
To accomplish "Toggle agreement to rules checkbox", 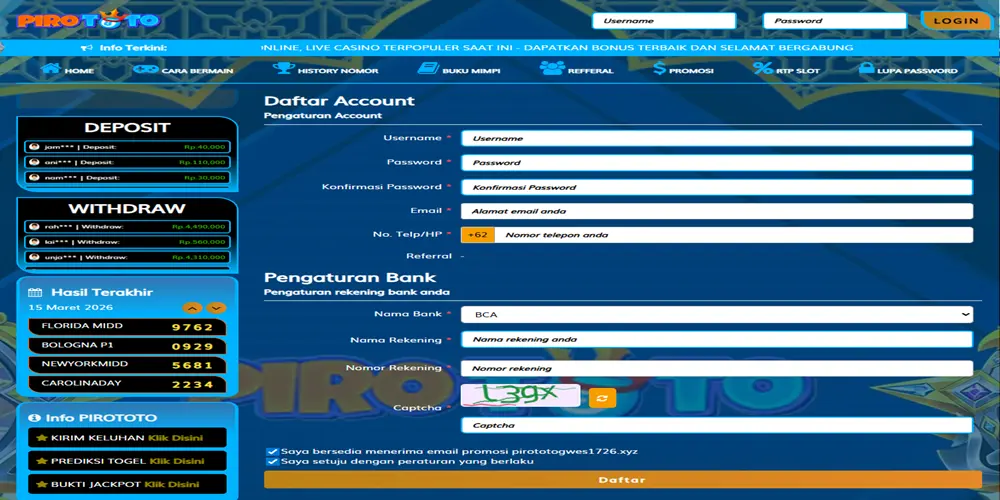I will tap(273, 462).
